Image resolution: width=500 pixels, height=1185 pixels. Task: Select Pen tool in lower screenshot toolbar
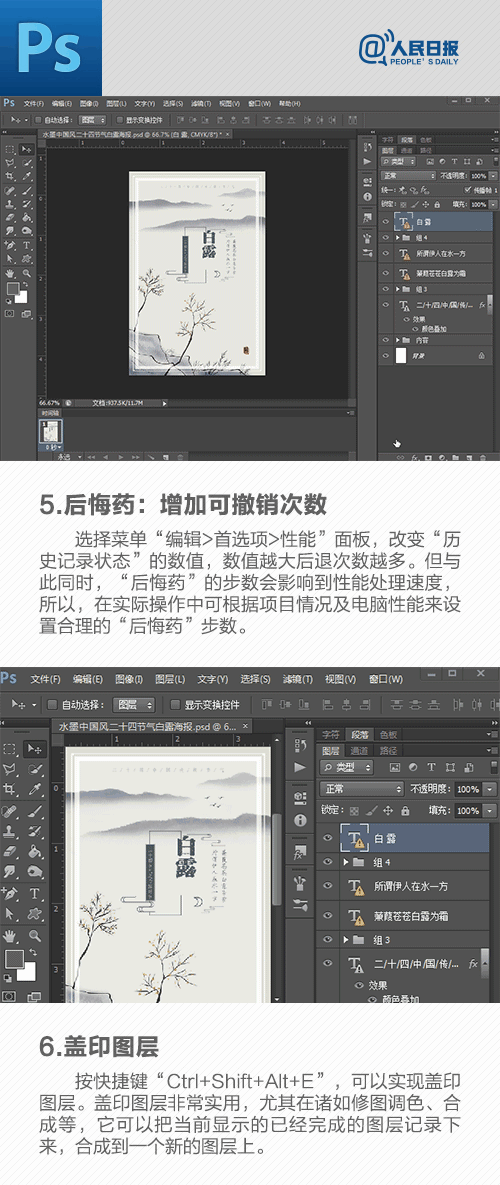pos(11,893)
